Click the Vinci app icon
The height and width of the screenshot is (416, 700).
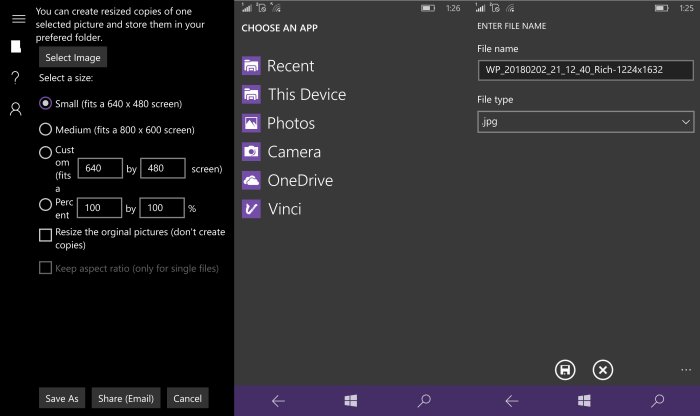pos(251,209)
